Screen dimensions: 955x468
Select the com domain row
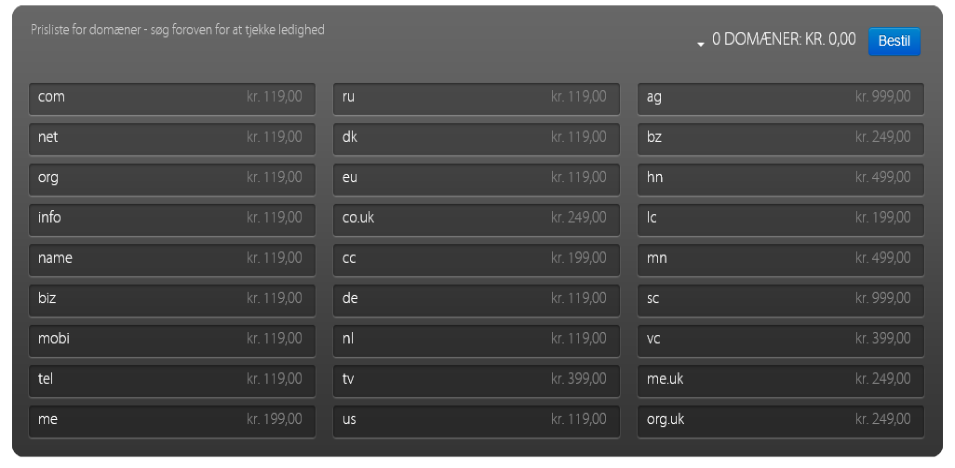172,98
